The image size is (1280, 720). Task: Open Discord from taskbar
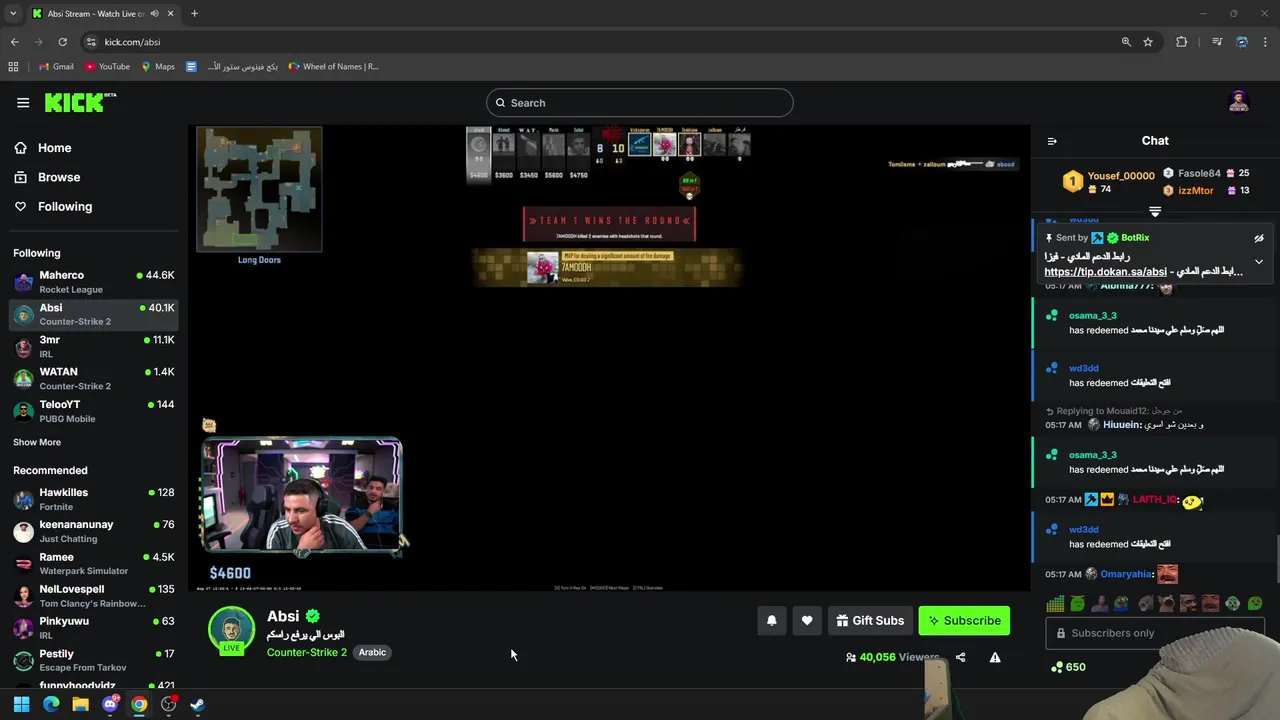point(110,704)
